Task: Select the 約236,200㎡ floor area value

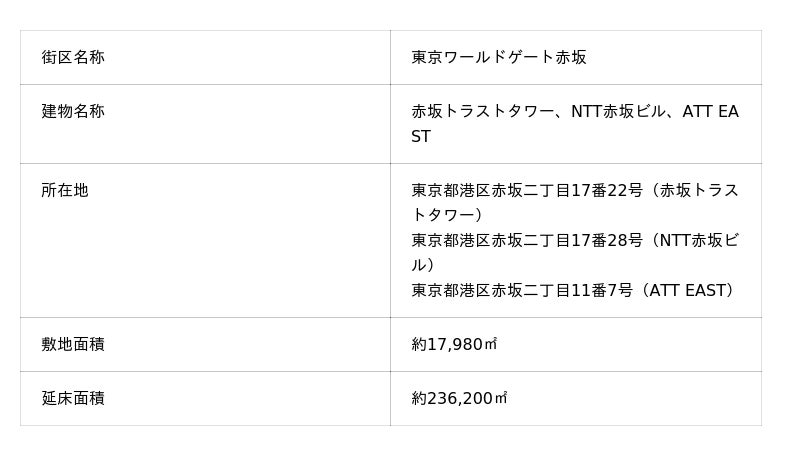Action: (x=460, y=399)
